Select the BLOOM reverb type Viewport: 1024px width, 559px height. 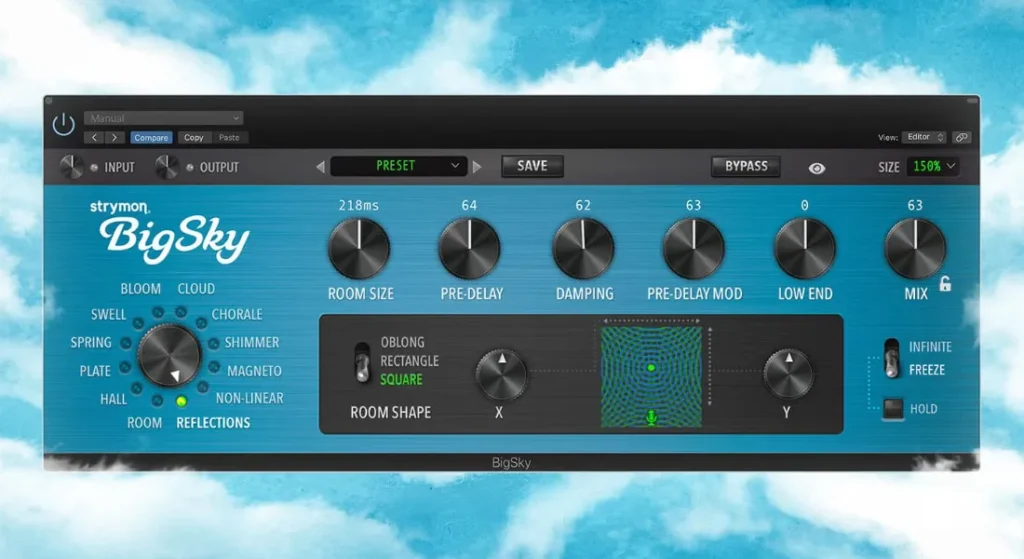(x=140, y=289)
